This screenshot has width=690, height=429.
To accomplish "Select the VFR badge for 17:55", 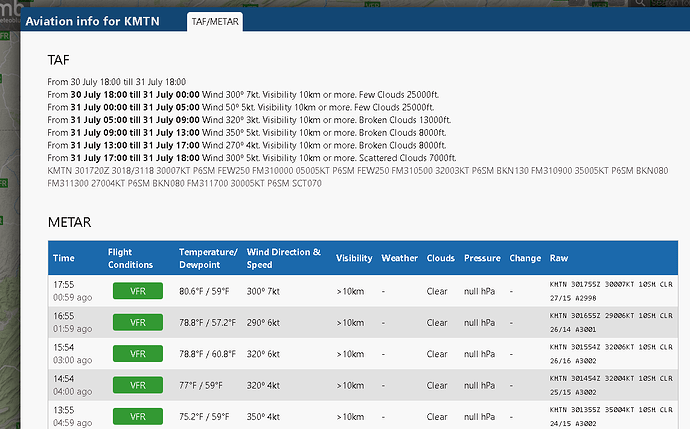I will click(x=138, y=291).
